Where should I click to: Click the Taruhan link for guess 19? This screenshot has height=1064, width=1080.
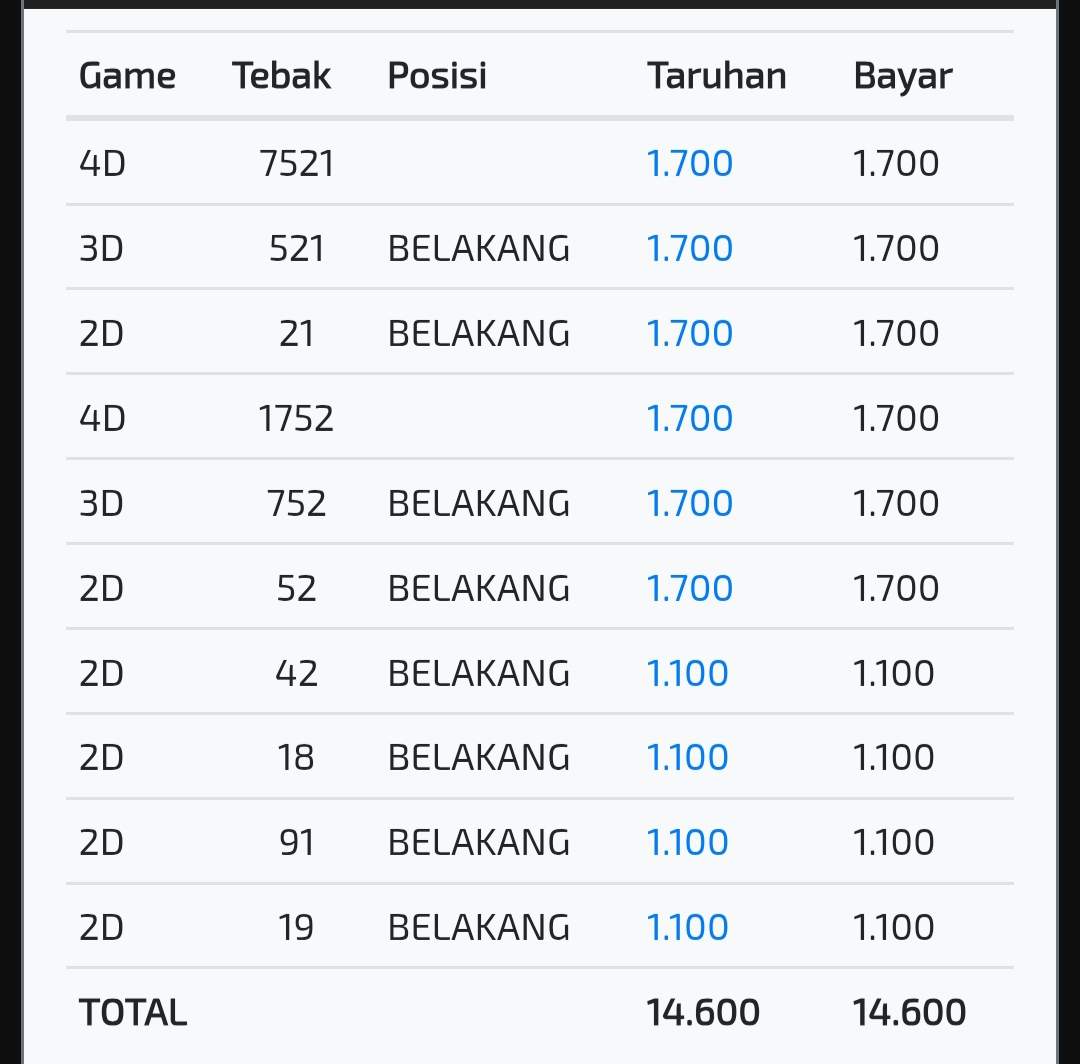pos(688,928)
